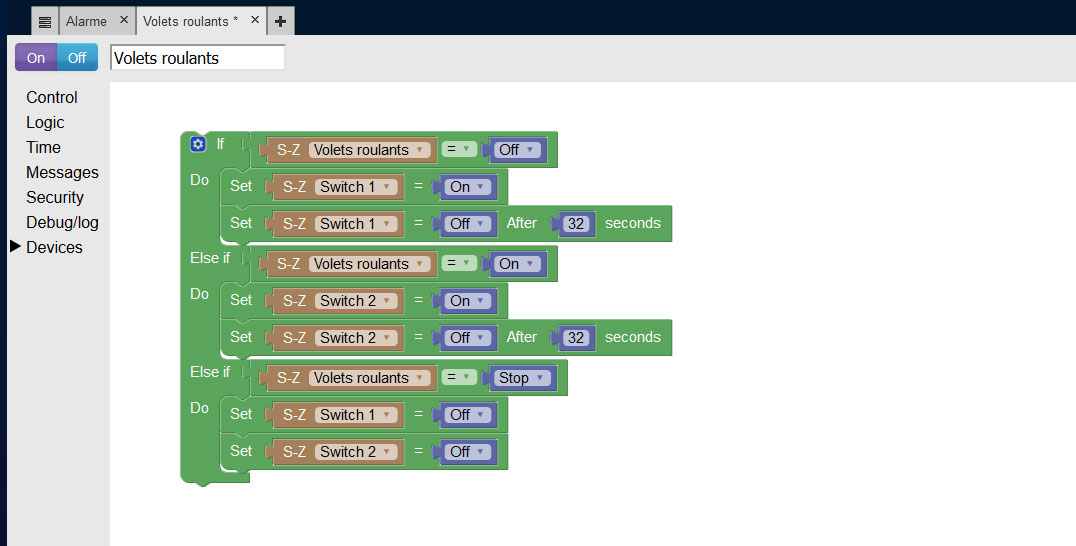
Task: Change the Stop value dropdown
Action: click(x=523, y=378)
